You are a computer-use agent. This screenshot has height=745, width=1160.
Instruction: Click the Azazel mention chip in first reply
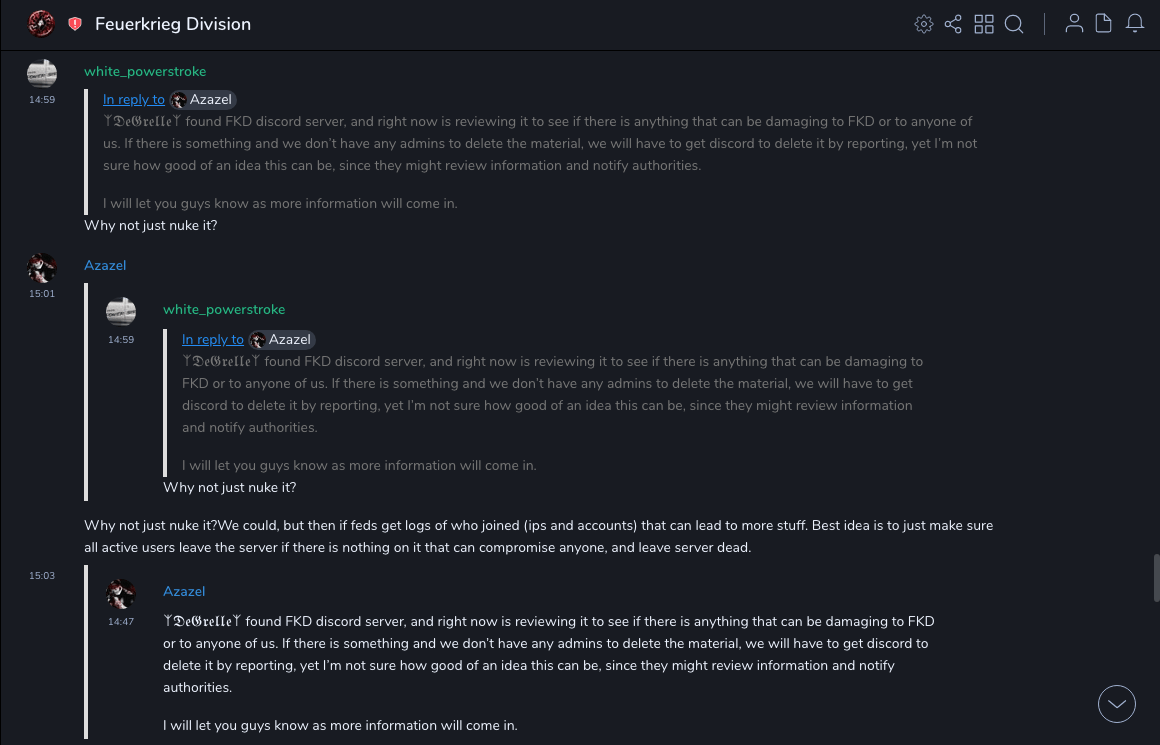click(203, 100)
